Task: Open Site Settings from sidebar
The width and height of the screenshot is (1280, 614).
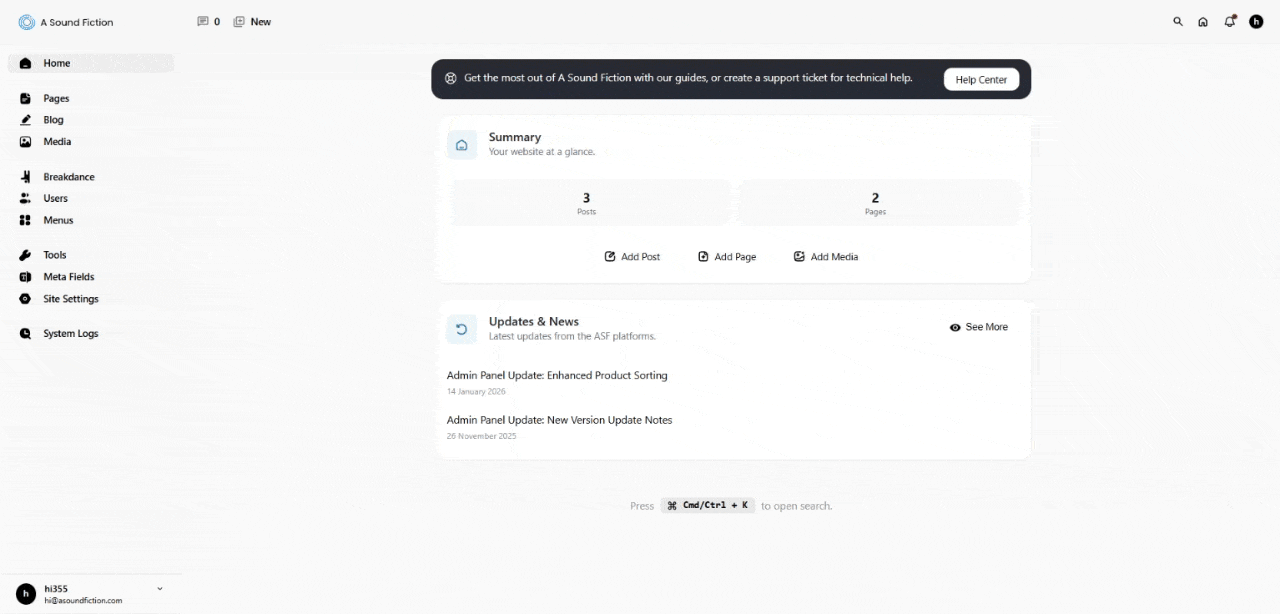Action: point(70,299)
